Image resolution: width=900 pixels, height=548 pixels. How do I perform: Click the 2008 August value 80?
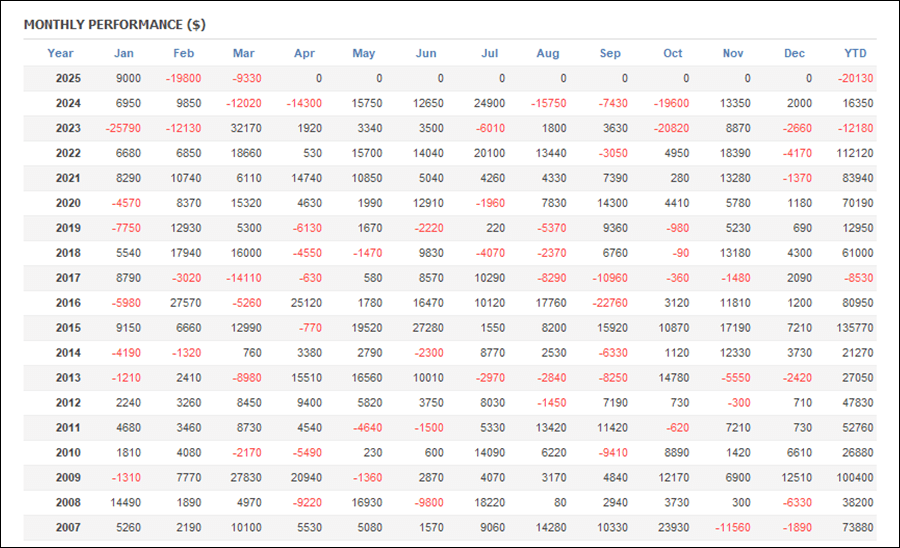(x=560, y=503)
